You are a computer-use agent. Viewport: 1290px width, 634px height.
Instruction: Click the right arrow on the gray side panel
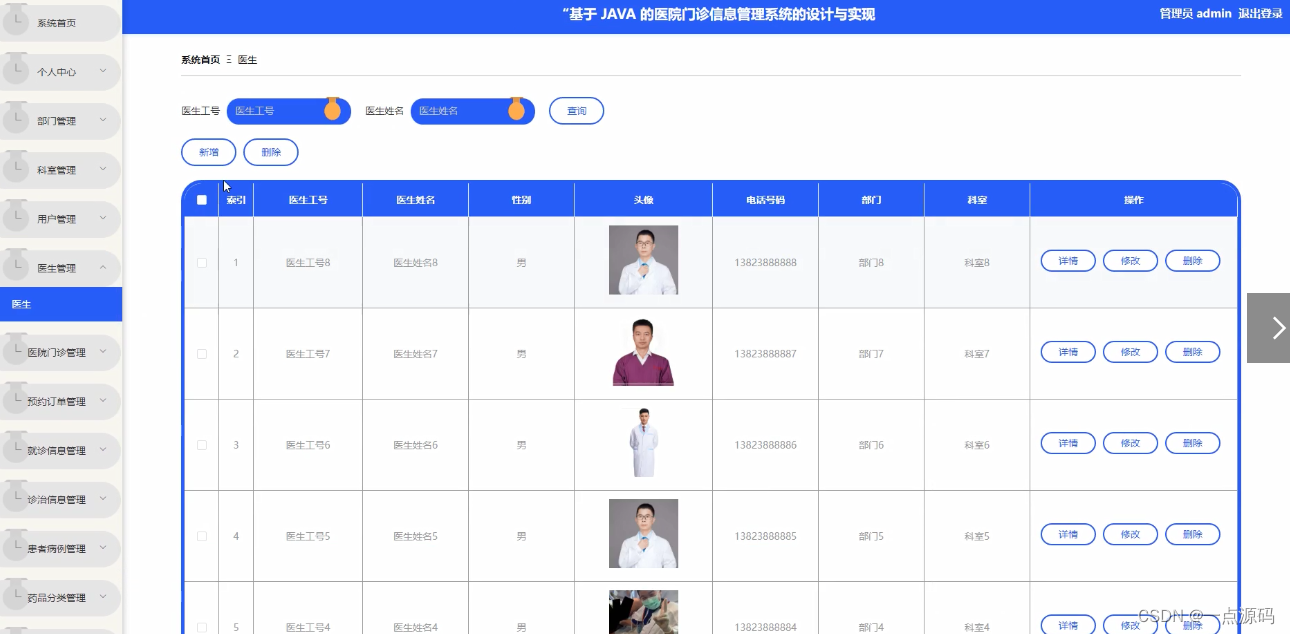pos(1278,328)
